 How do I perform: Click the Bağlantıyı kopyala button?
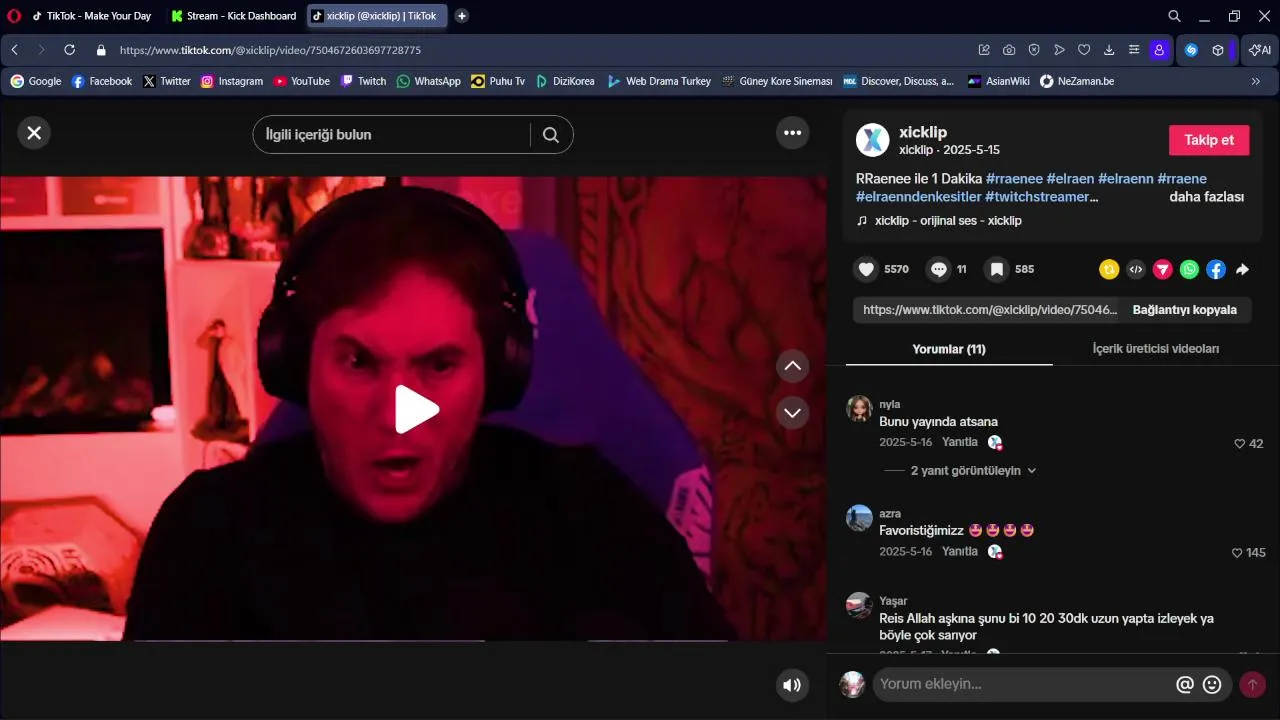tap(1184, 310)
